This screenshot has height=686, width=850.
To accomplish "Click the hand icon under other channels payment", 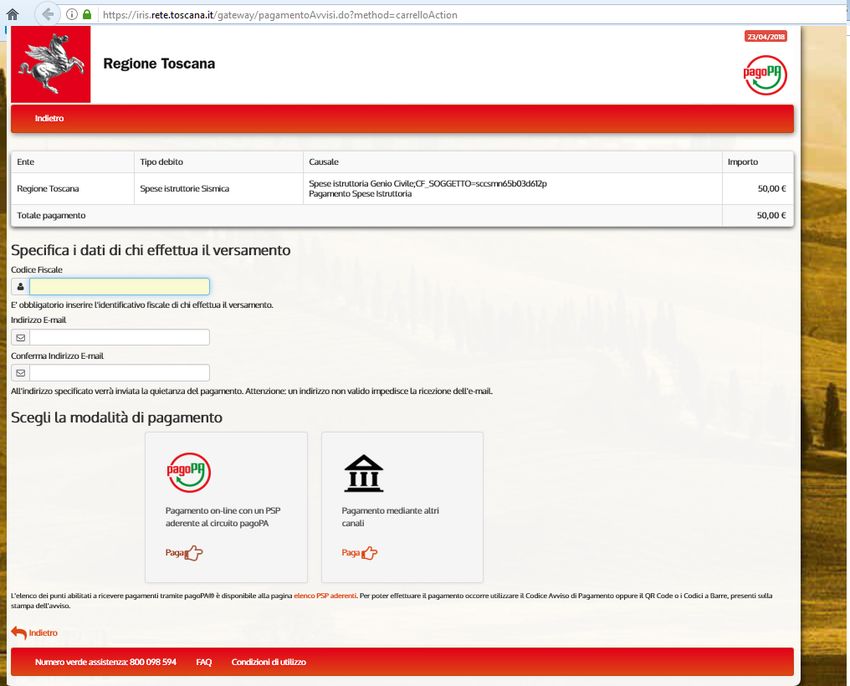I will [369, 552].
